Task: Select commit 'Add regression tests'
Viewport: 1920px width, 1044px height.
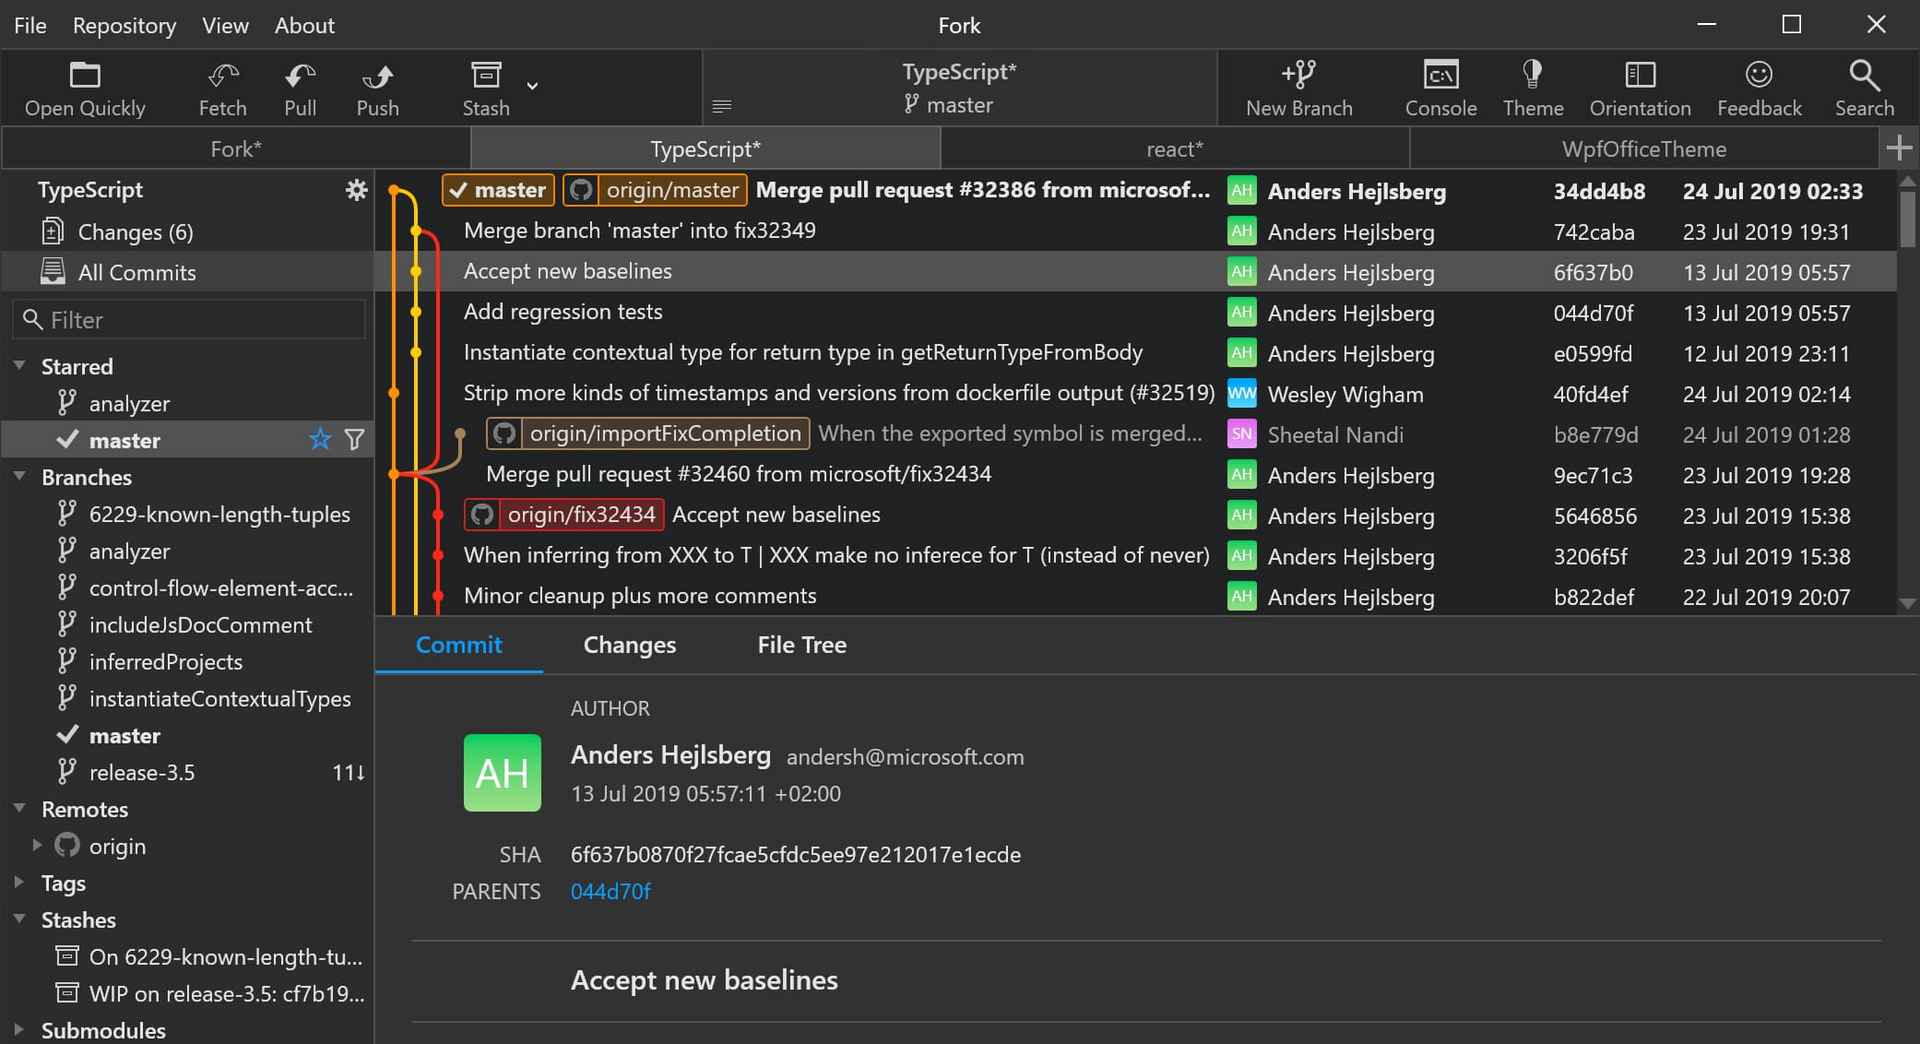Action: (x=1136, y=312)
